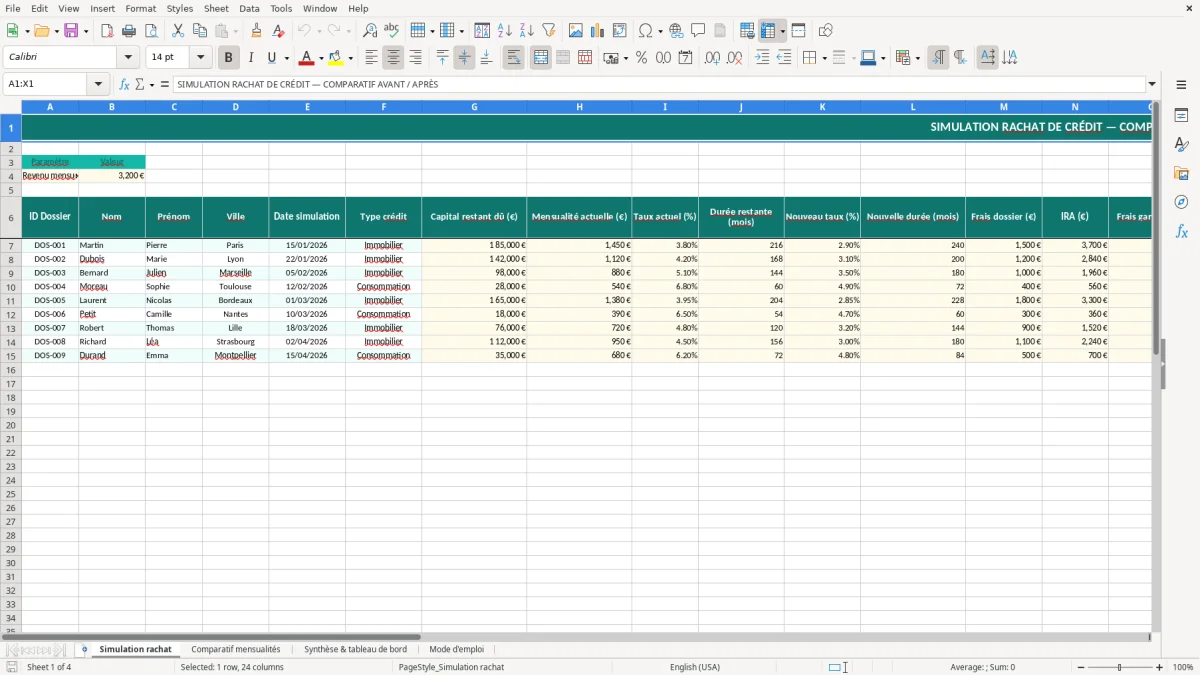Viewport: 1200px width, 675px height.
Task: Toggle Merge and Center Cells
Action: pos(540,58)
